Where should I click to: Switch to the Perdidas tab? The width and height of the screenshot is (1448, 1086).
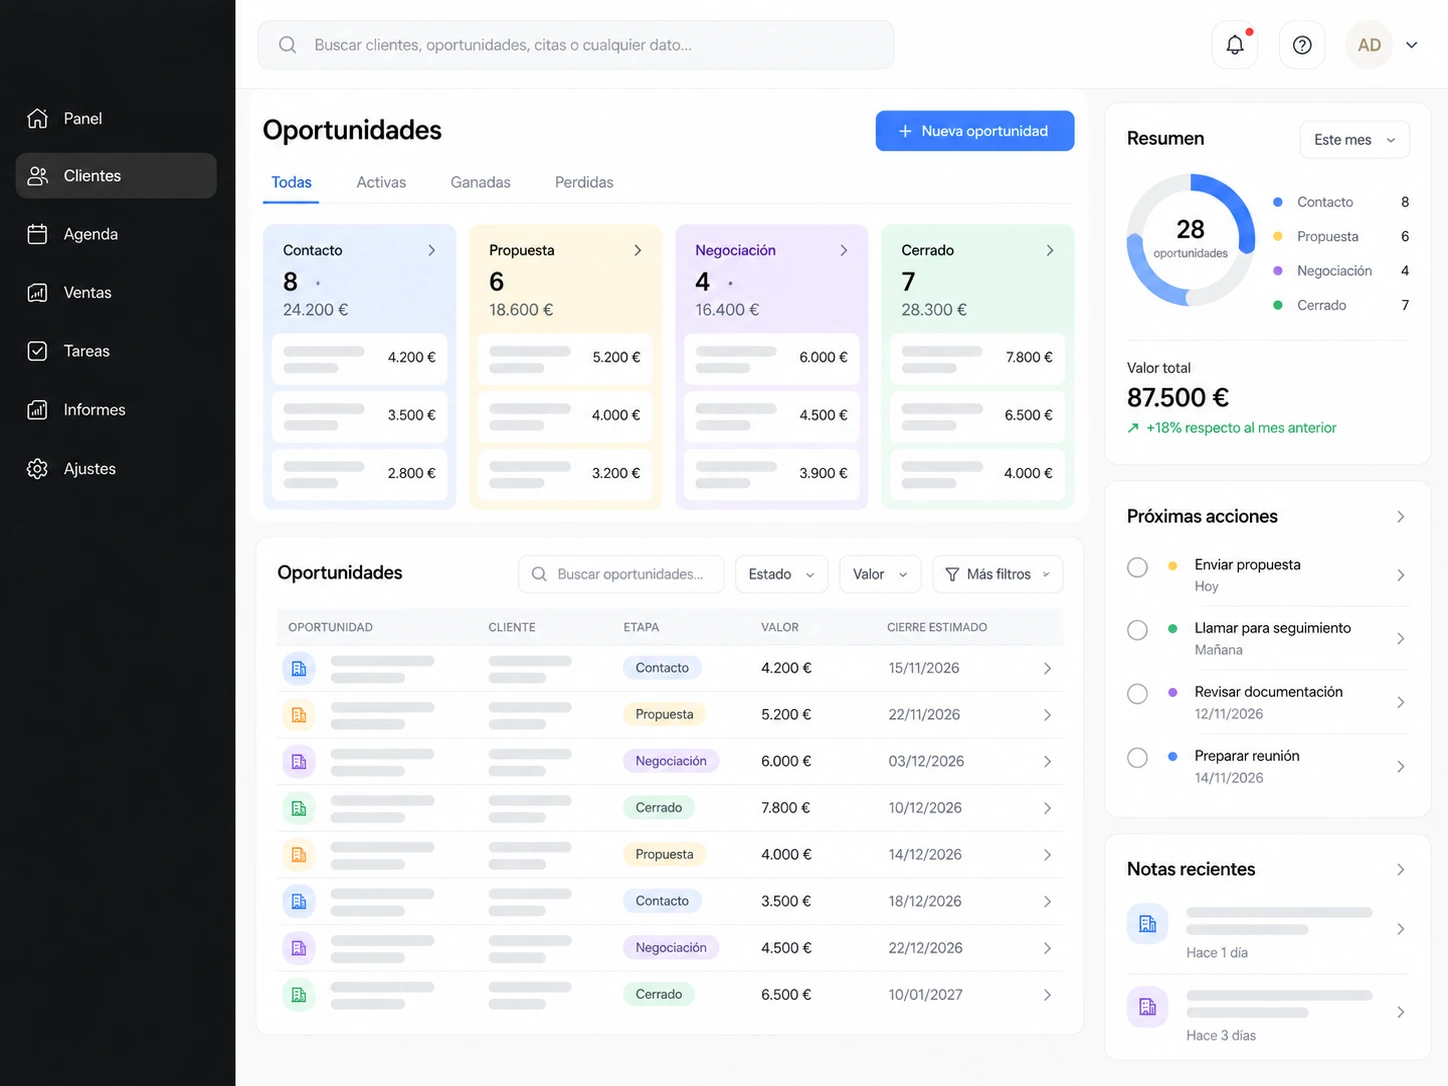[584, 182]
